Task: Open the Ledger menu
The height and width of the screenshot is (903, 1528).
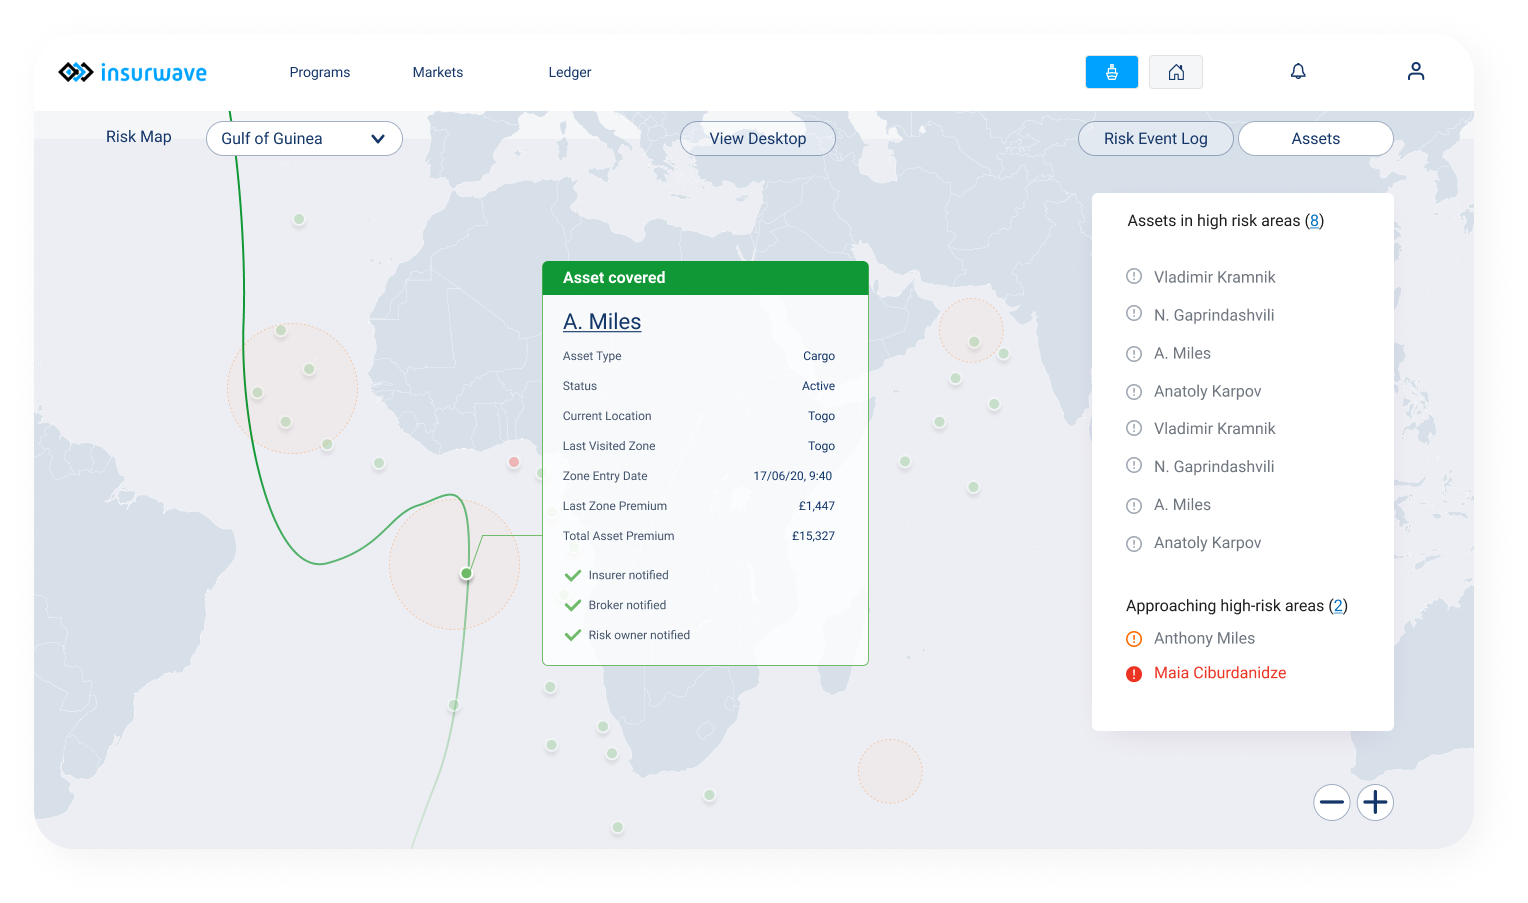Action: (x=570, y=72)
